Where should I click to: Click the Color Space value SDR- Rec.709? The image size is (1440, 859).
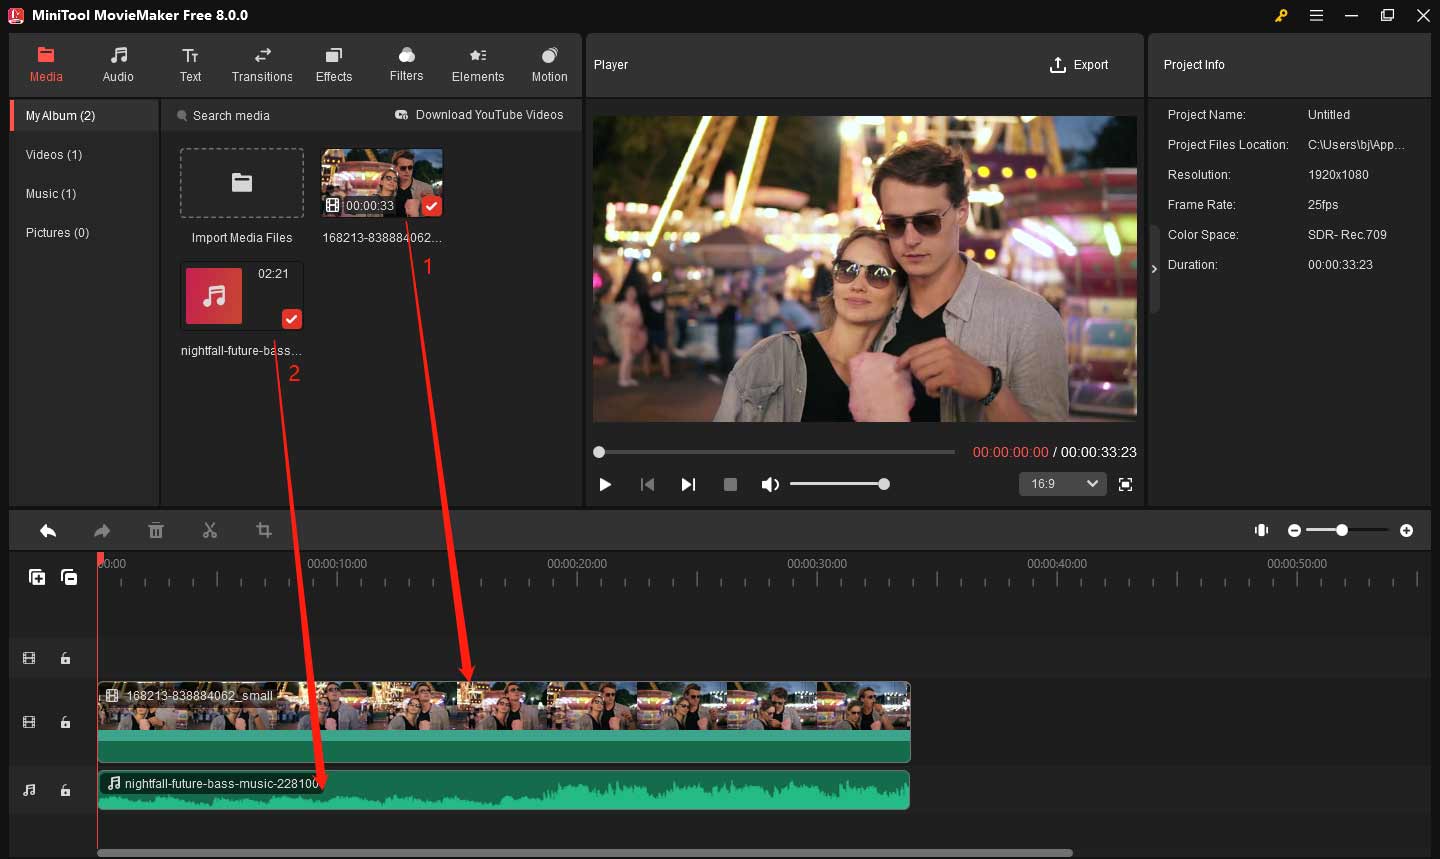point(1347,235)
